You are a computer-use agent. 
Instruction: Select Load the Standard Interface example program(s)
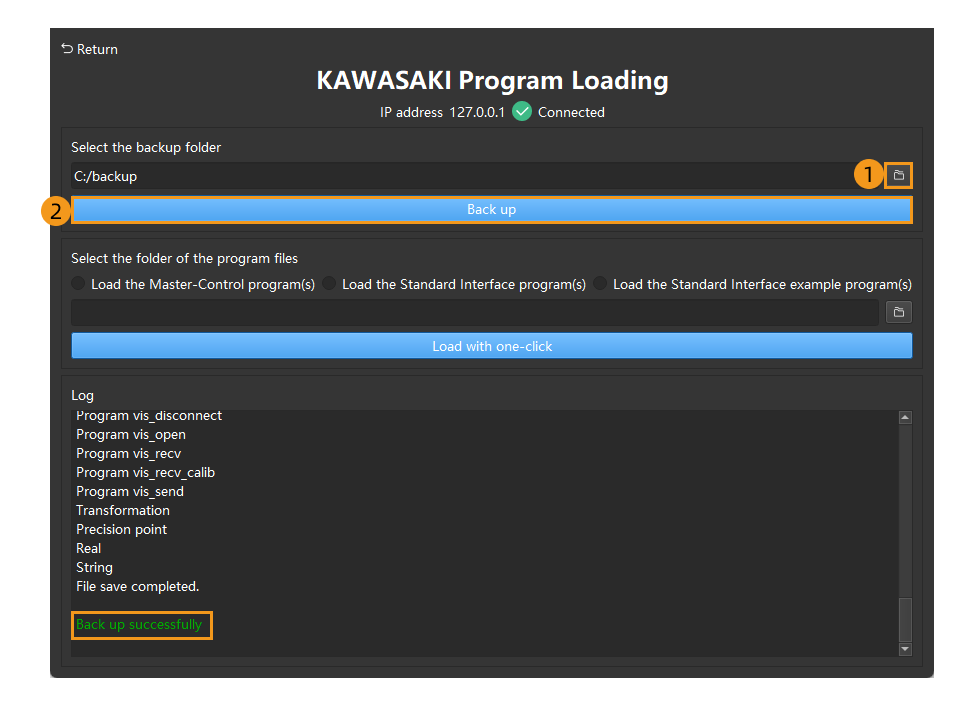click(599, 283)
